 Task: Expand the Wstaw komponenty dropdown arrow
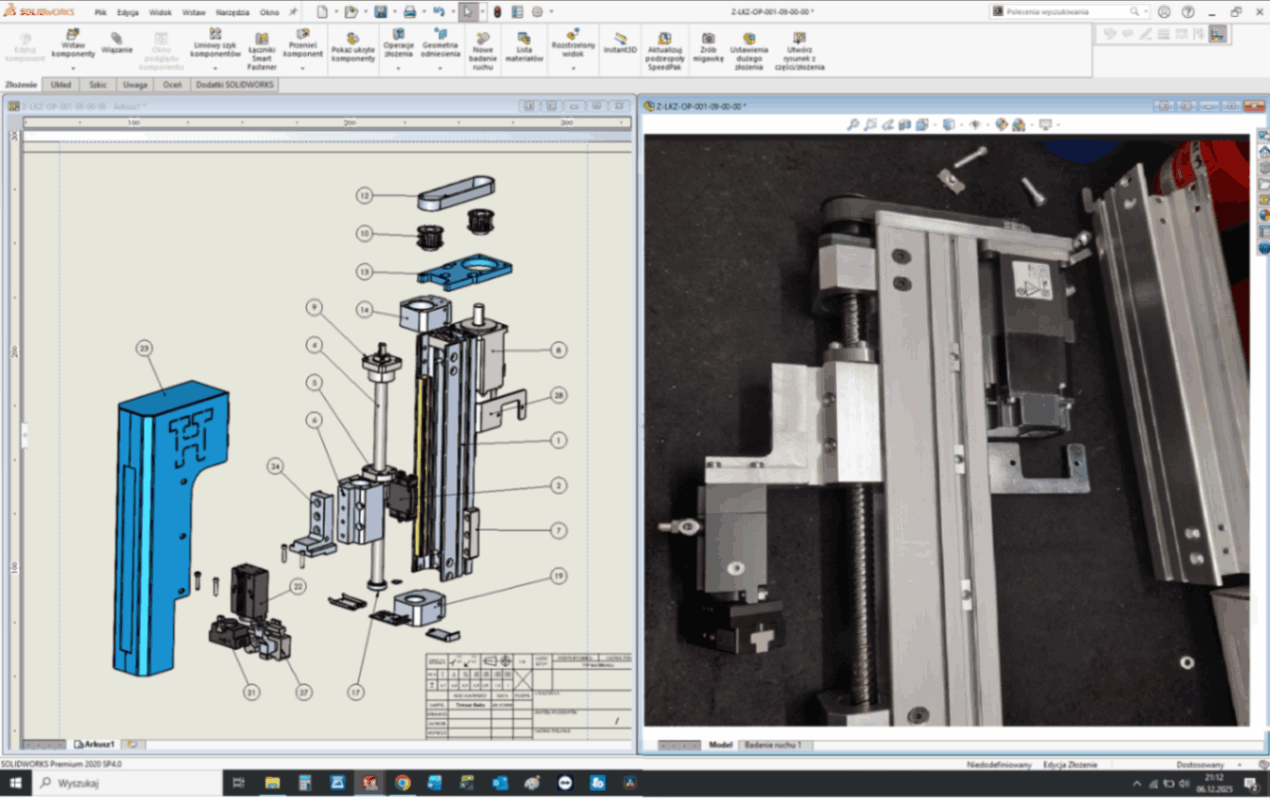tap(72, 69)
